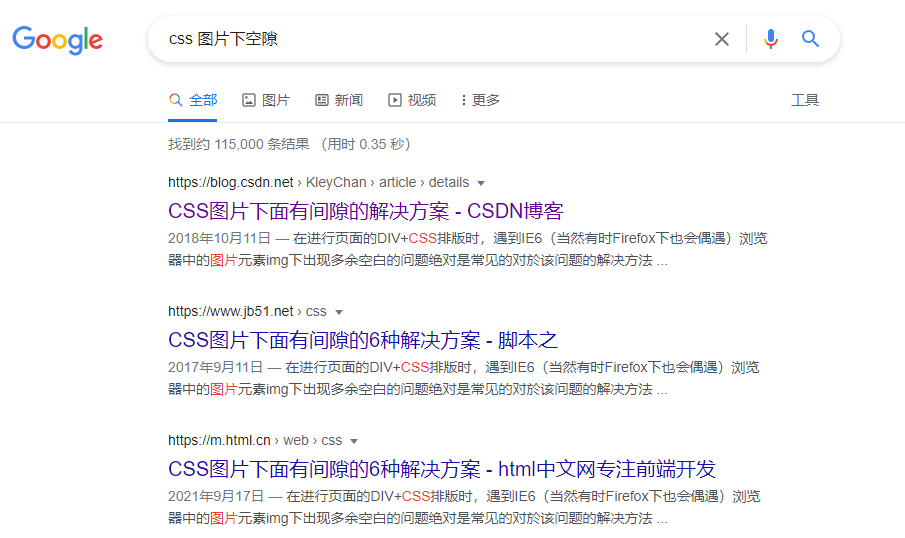Expand dropdown arrow next to www.jb51.net URL

339,312
